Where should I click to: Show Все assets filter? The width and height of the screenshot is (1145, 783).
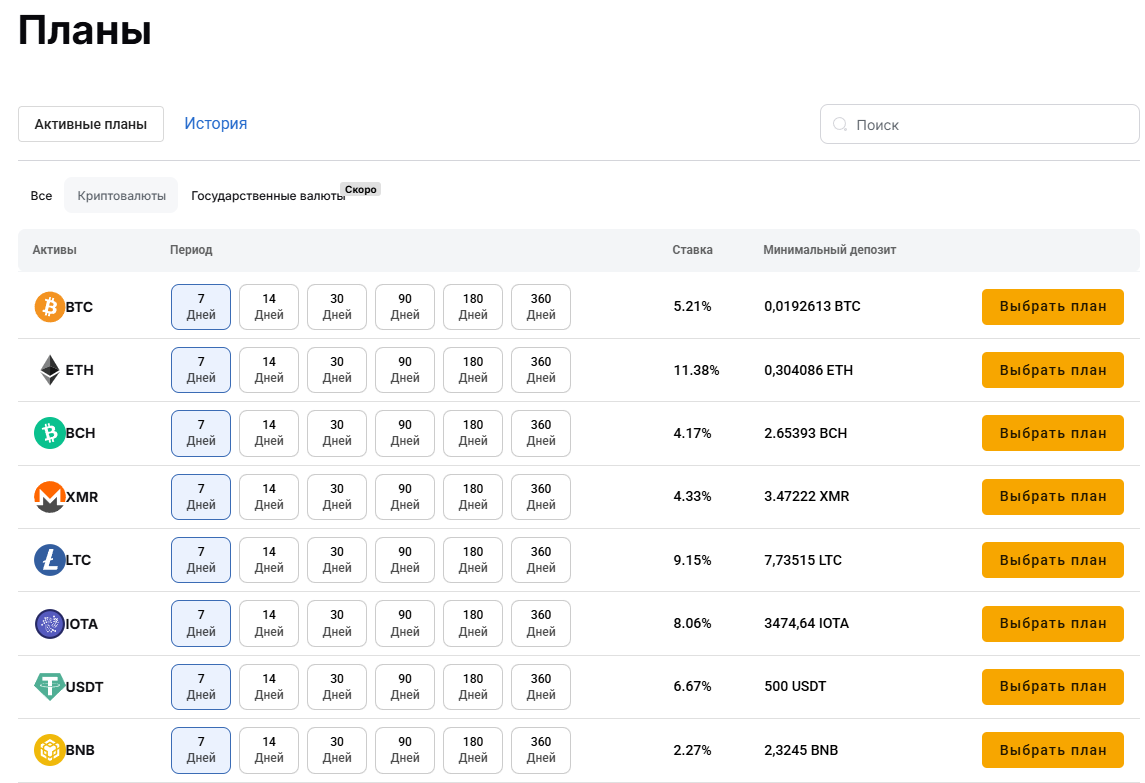point(41,196)
